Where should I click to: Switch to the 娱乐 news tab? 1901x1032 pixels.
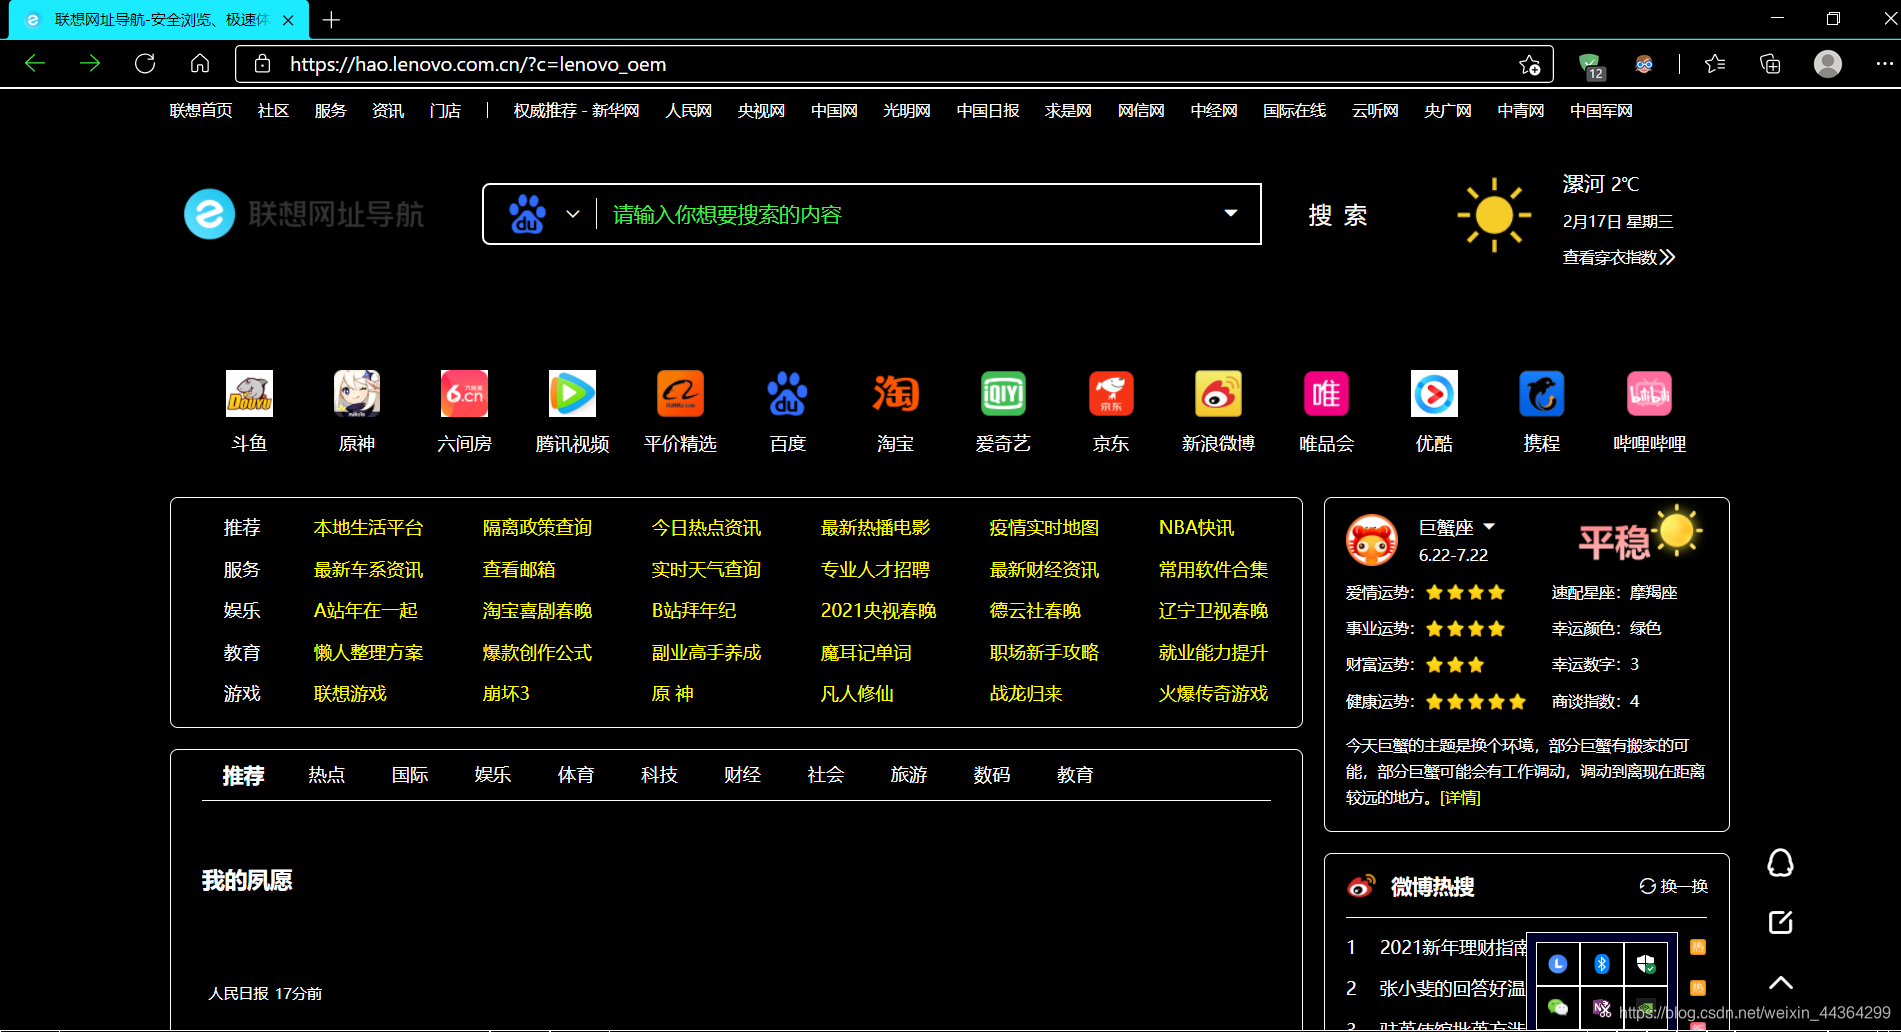[493, 775]
